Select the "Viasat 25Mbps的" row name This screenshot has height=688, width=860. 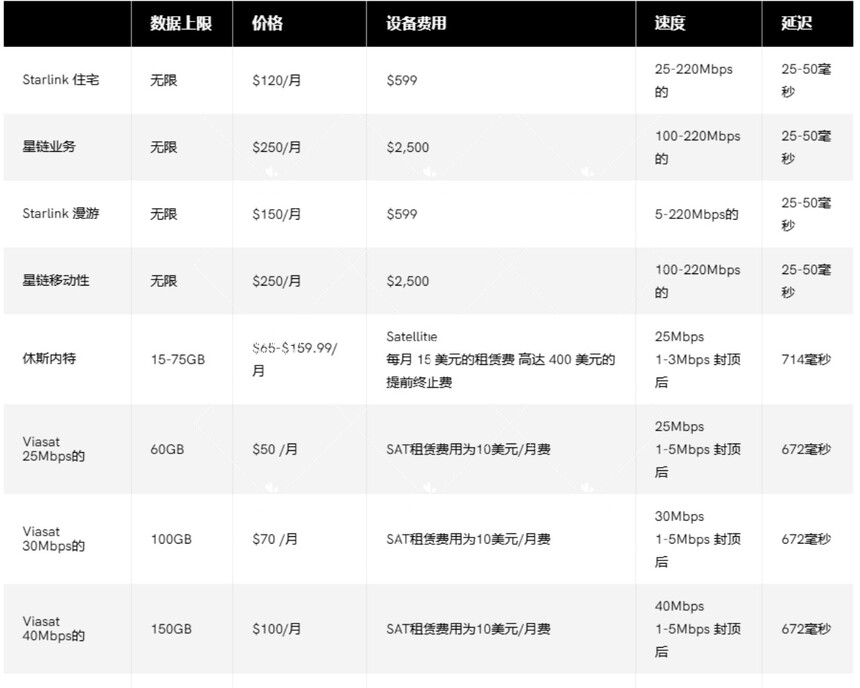(x=54, y=449)
